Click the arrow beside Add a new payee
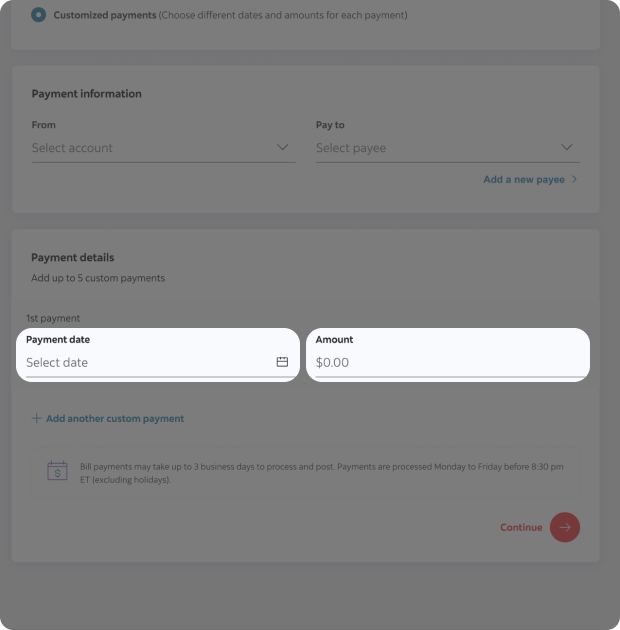This screenshot has width=620, height=630. 575,180
